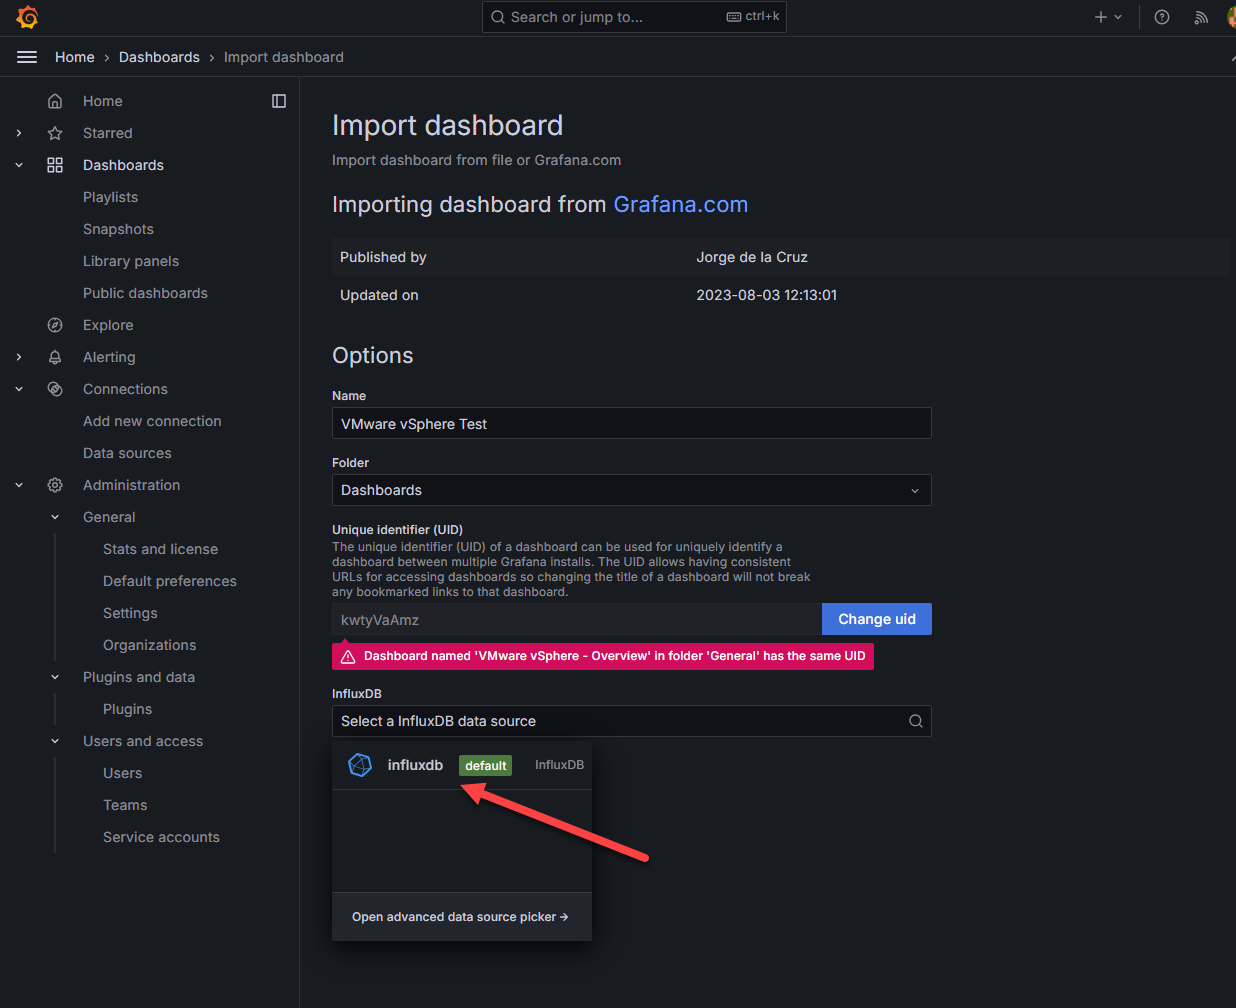Collapse the Connections section chevron
Image resolution: width=1236 pixels, height=1008 pixels.
[19, 389]
